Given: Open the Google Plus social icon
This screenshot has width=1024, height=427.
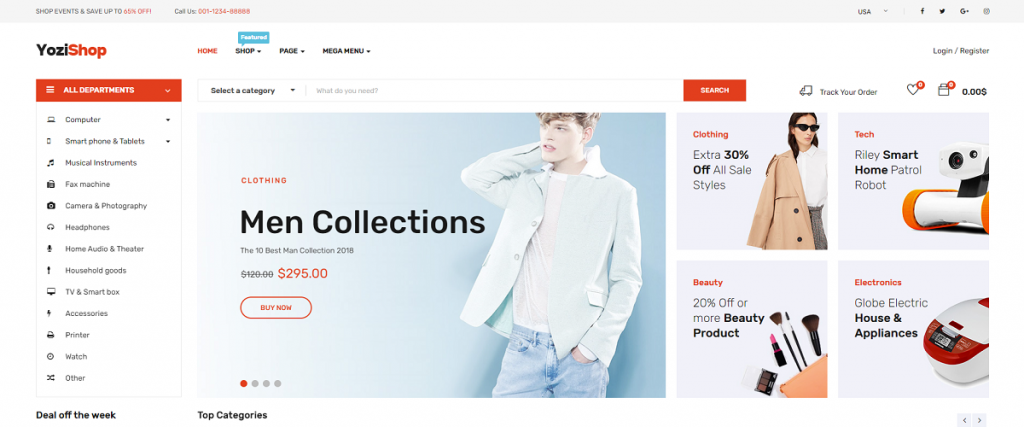Looking at the screenshot, I should (965, 11).
